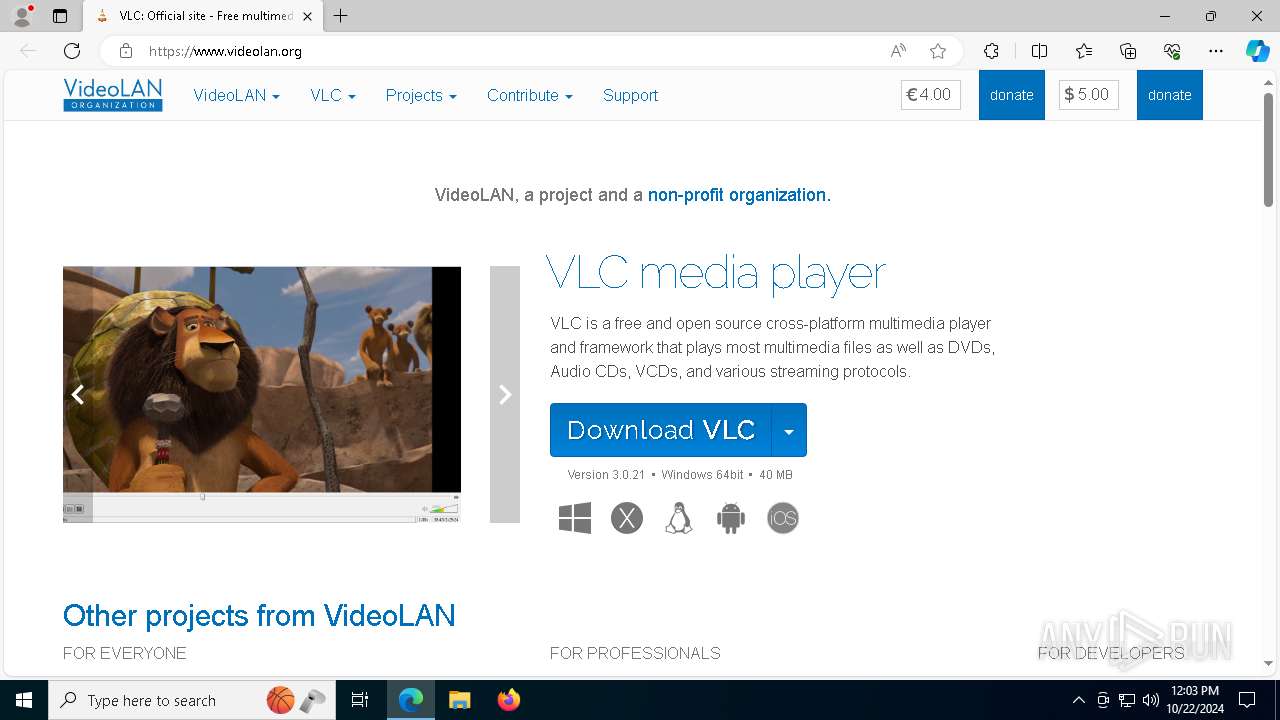This screenshot has width=1280, height=720.
Task: Click the Download VLC button
Action: (661, 430)
